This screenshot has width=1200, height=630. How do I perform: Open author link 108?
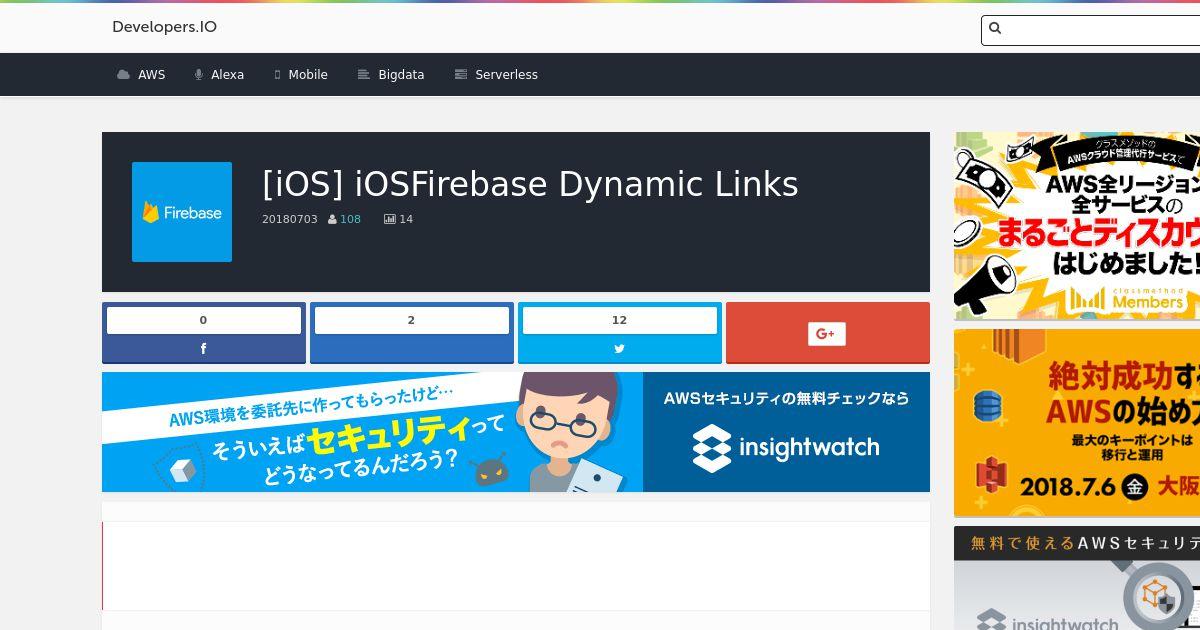coord(350,219)
